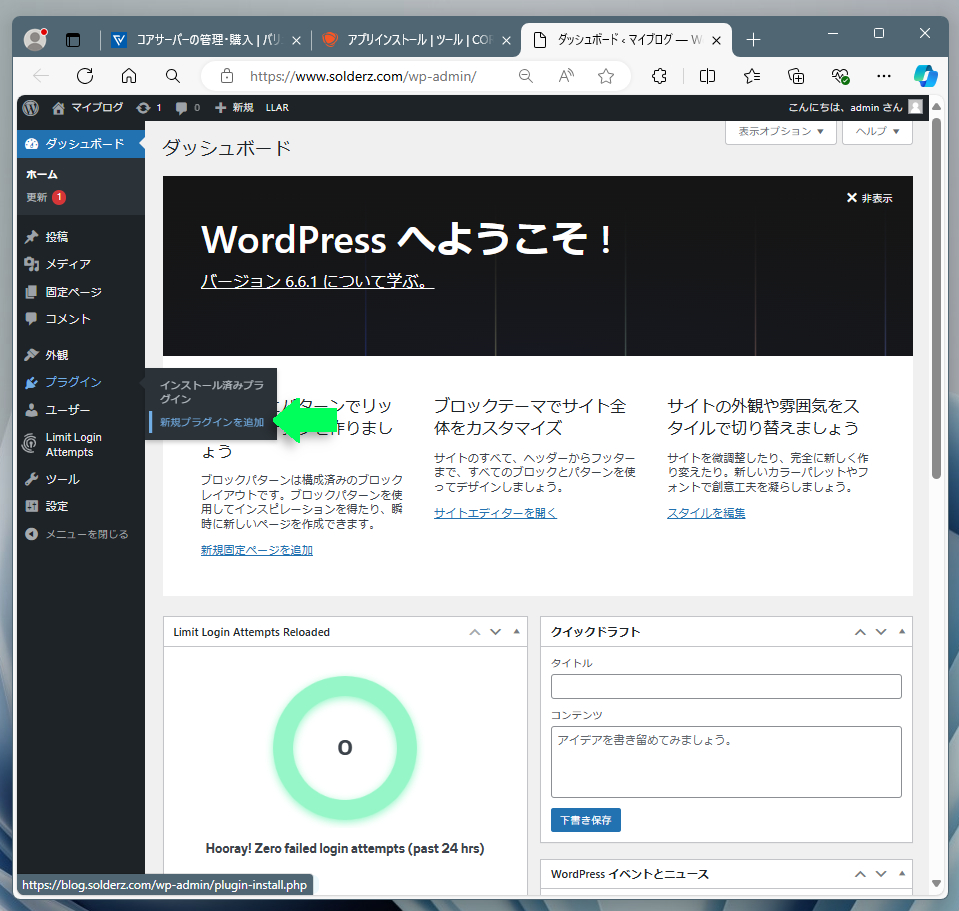Open Edge settings and more menu
The width and height of the screenshot is (959, 911).
tap(884, 76)
